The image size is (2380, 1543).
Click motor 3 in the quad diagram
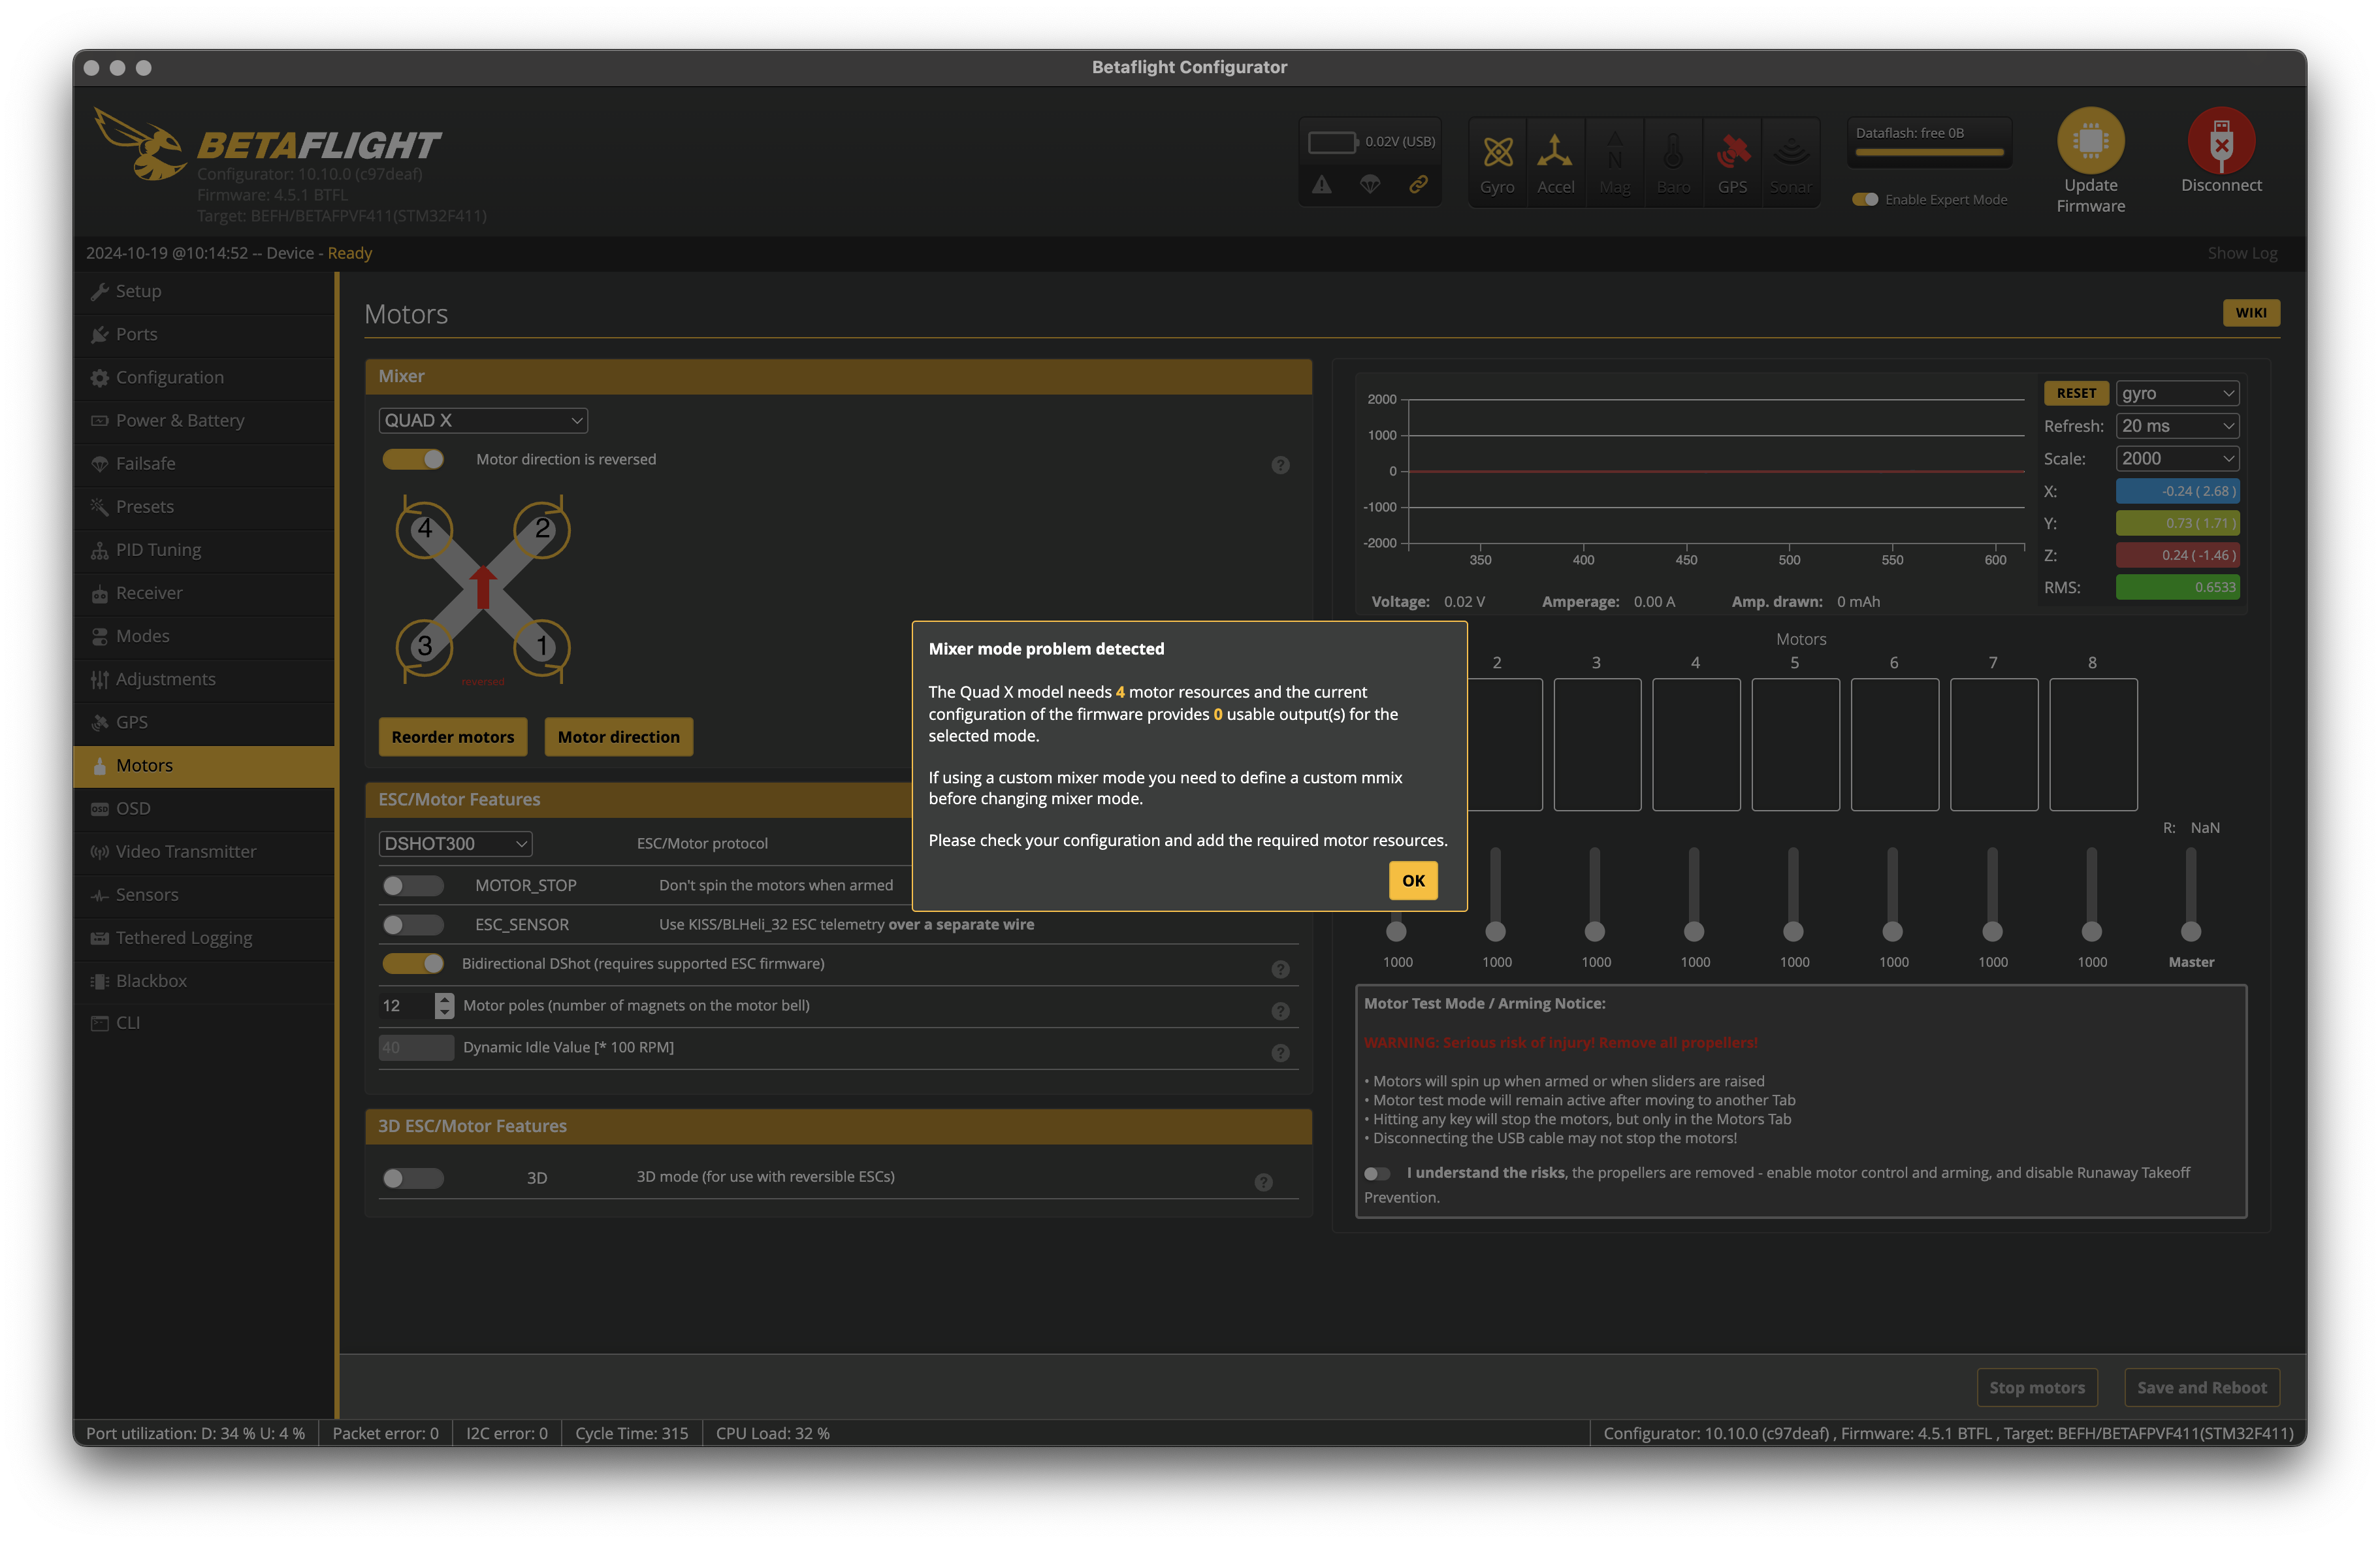[x=425, y=647]
